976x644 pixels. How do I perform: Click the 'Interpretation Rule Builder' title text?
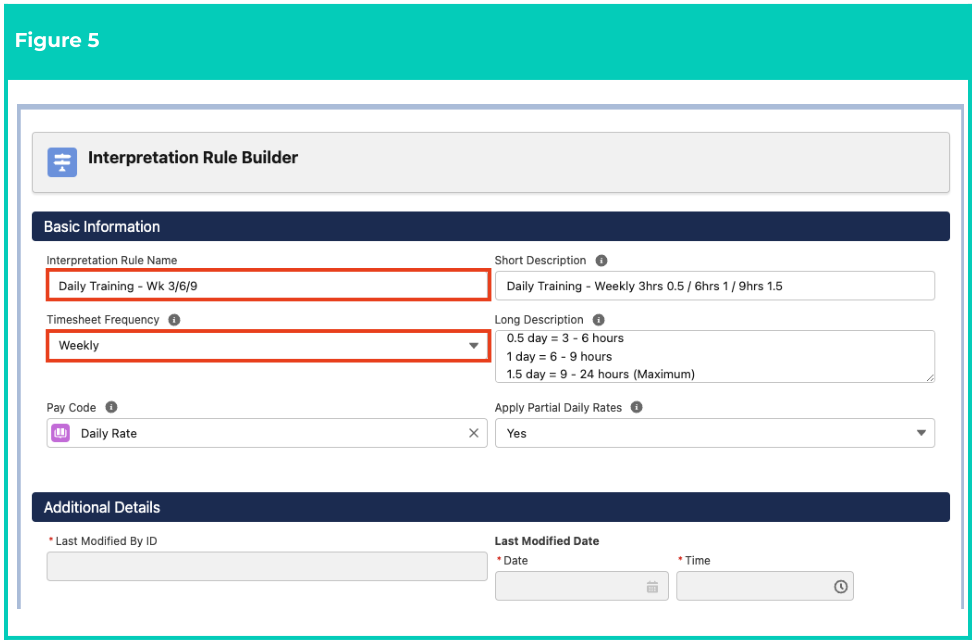coord(193,157)
